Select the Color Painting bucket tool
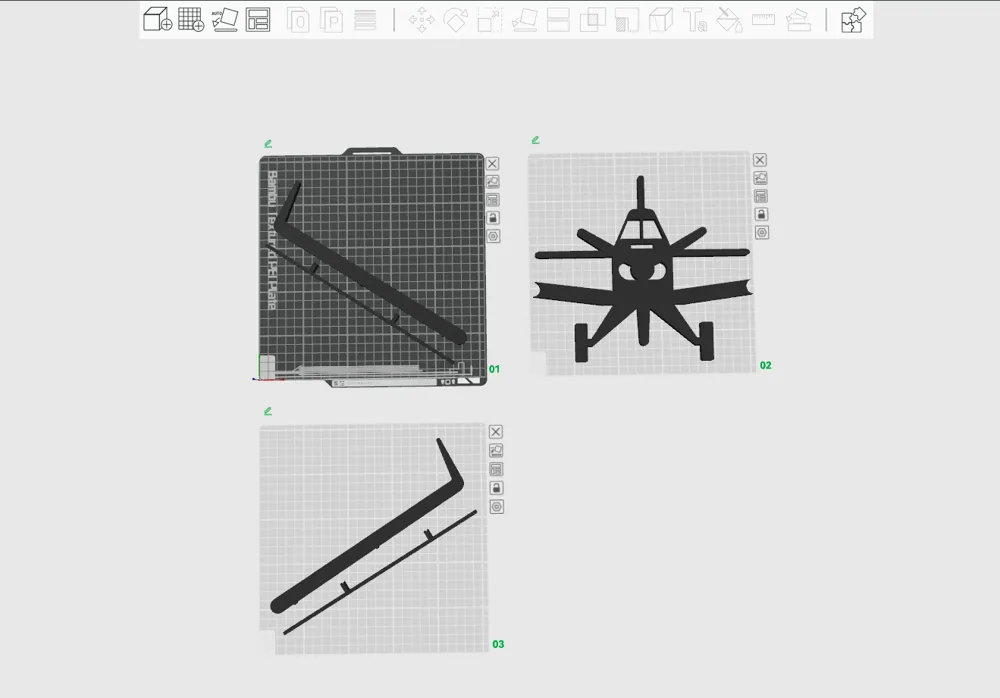Screen dimensions: 1000x698 coord(730,20)
